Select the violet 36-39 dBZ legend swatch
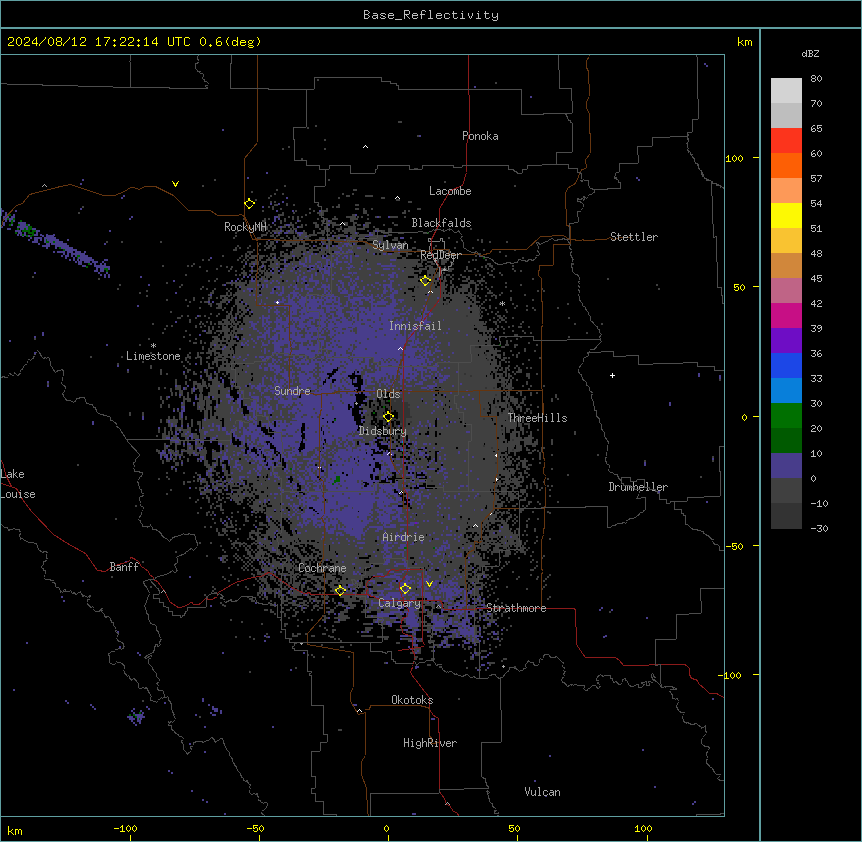This screenshot has width=862, height=842. (786, 341)
